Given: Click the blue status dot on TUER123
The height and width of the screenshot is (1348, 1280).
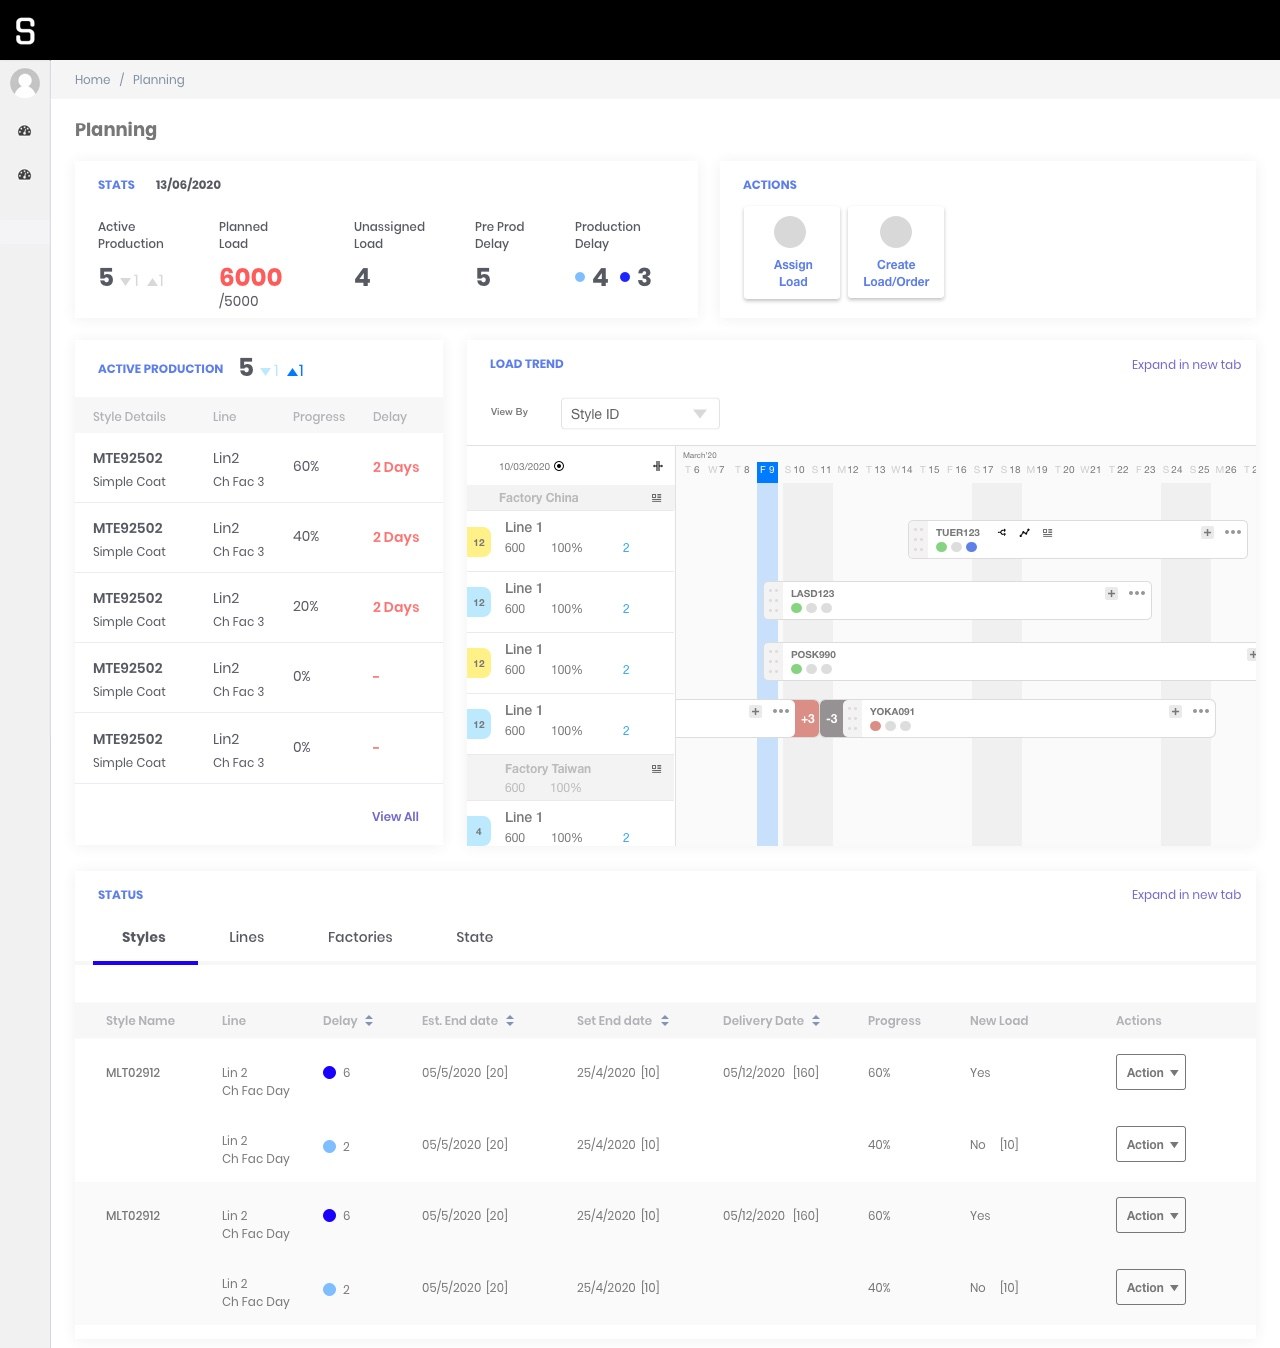Looking at the screenshot, I should tap(972, 547).
